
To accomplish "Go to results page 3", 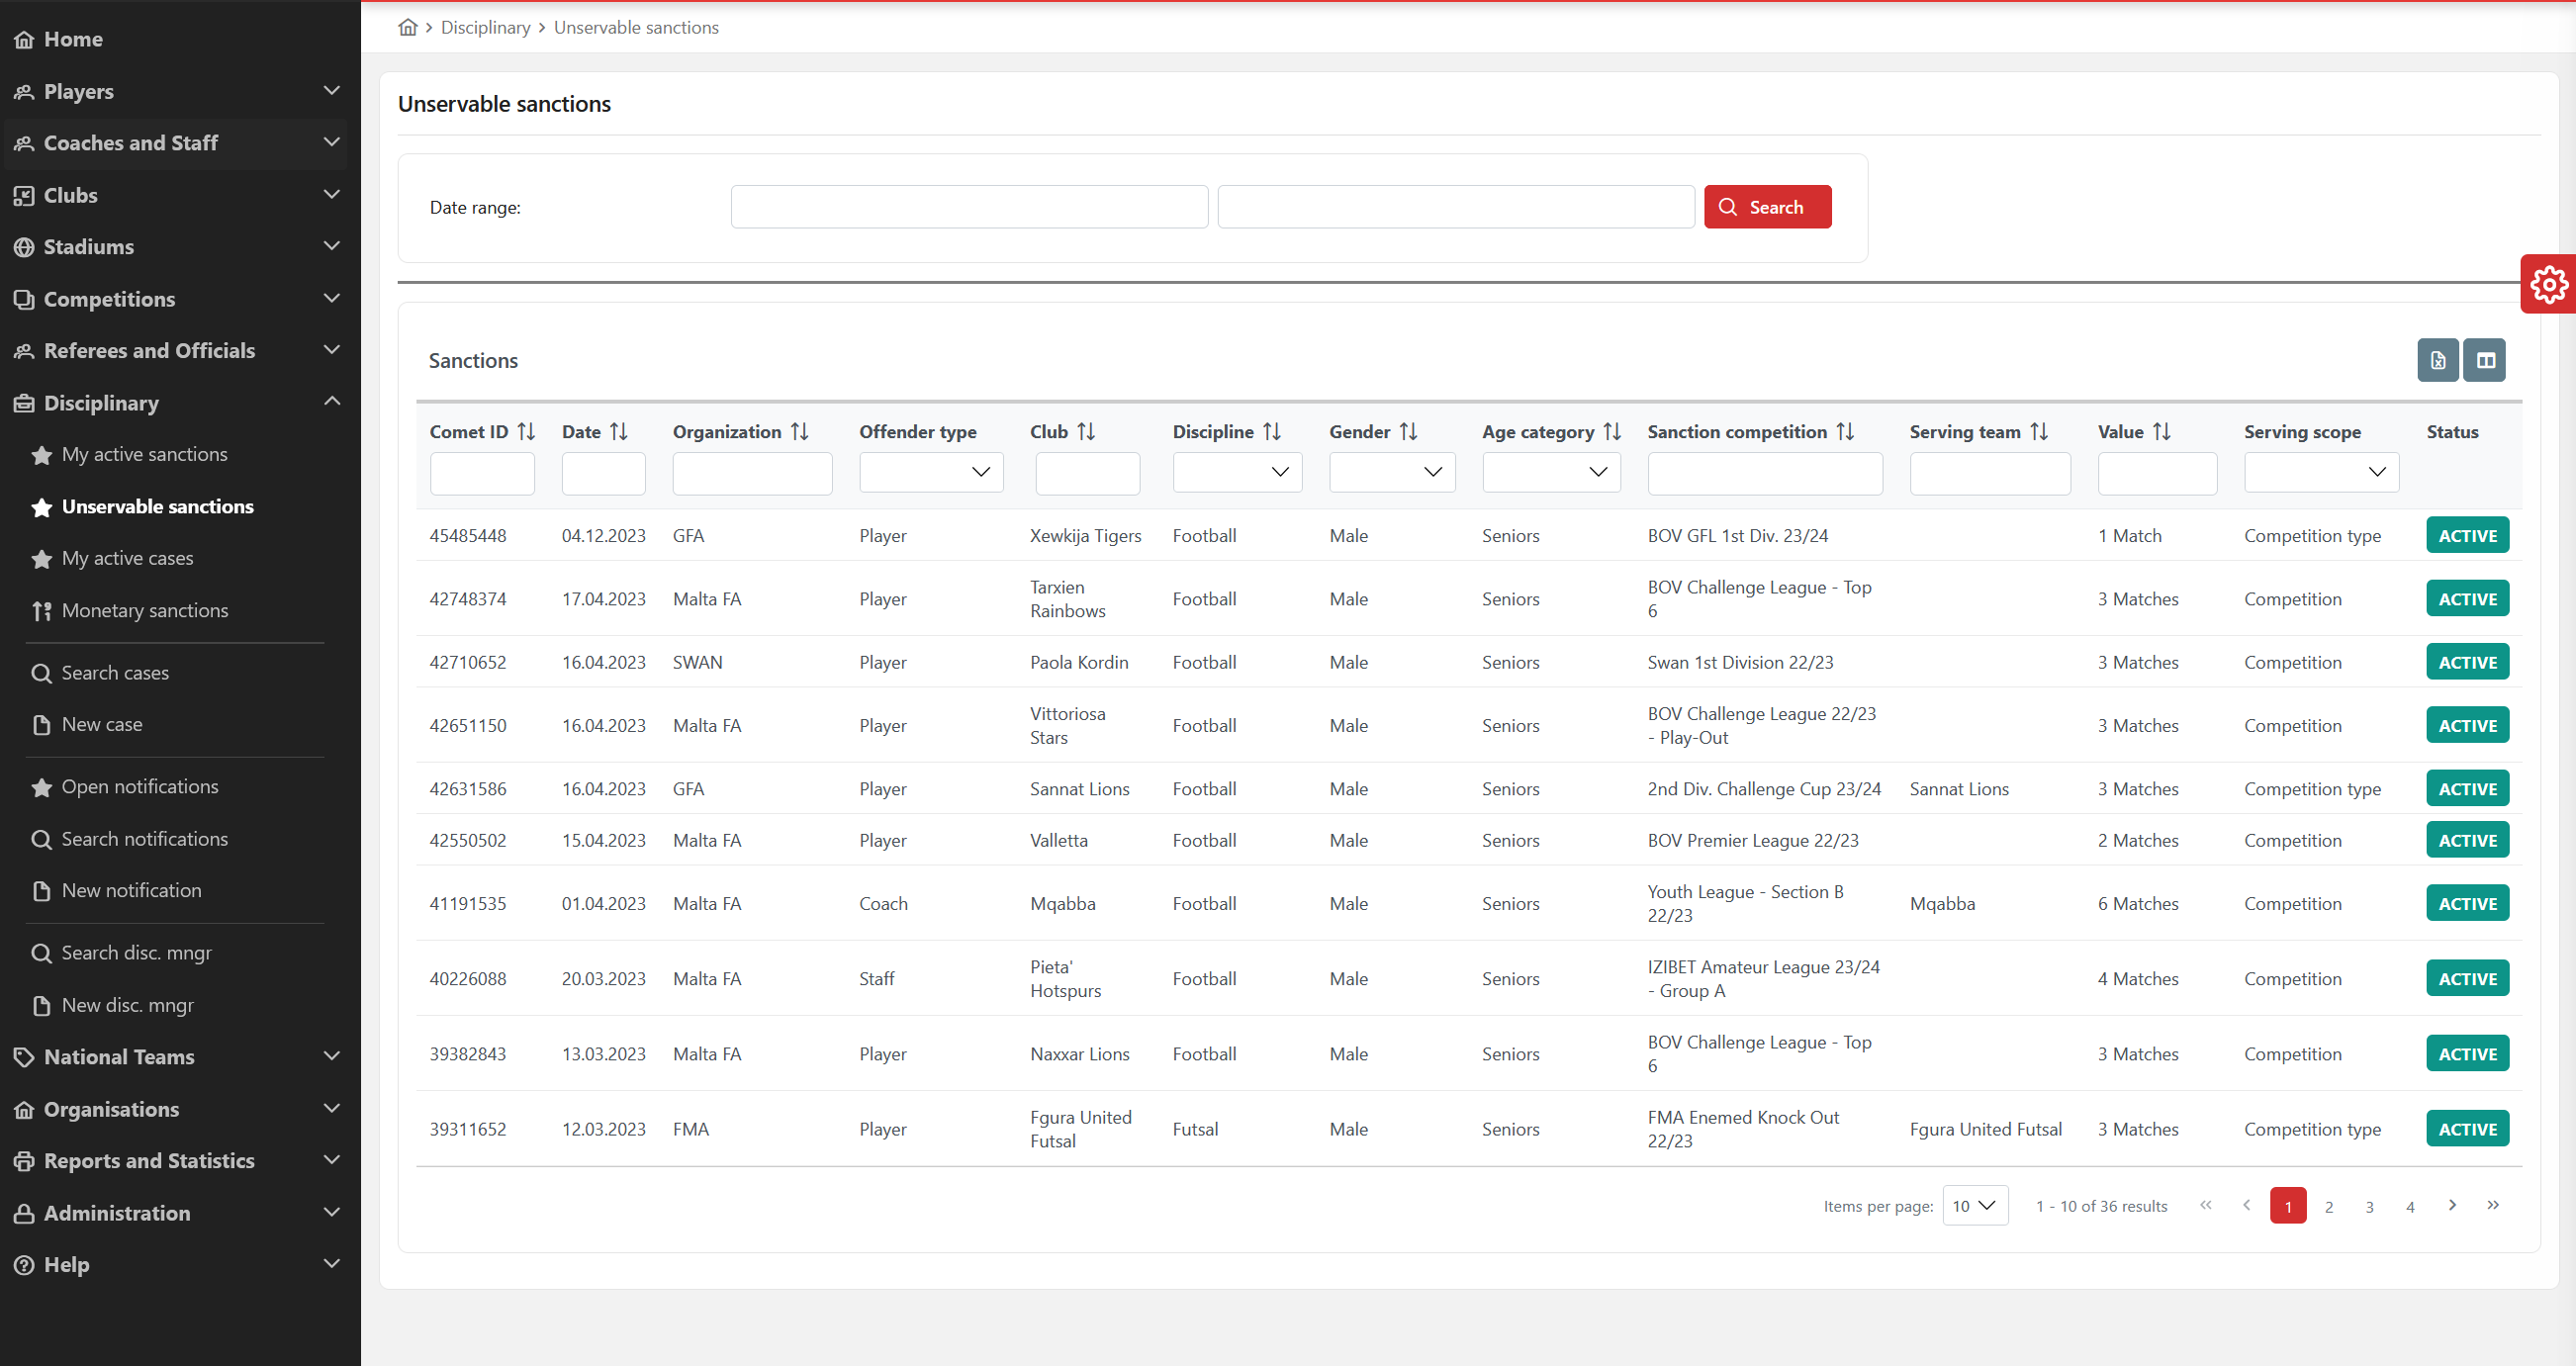I will [x=2369, y=1206].
